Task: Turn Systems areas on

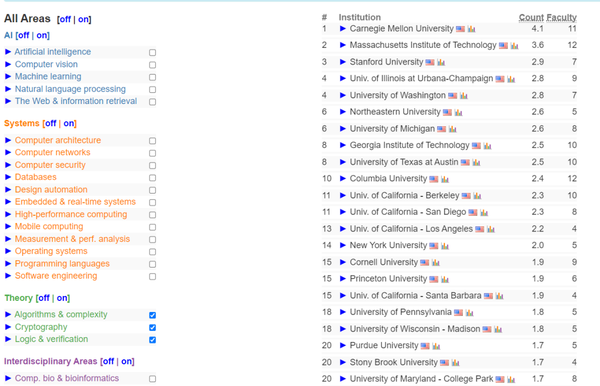Action: pyautogui.click(x=69, y=123)
